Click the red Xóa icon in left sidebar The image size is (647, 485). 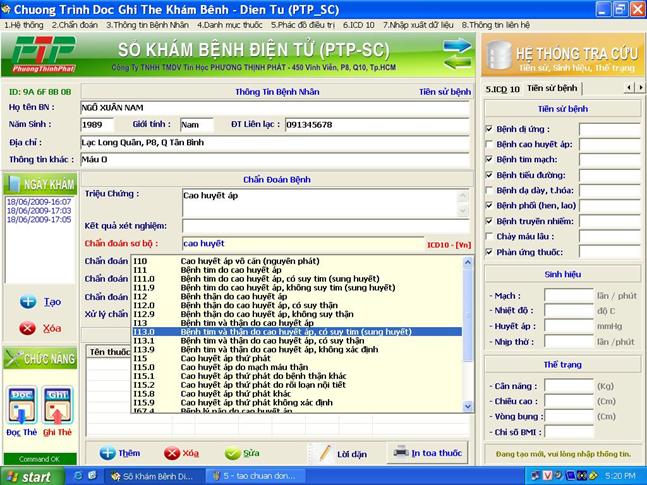coord(27,328)
